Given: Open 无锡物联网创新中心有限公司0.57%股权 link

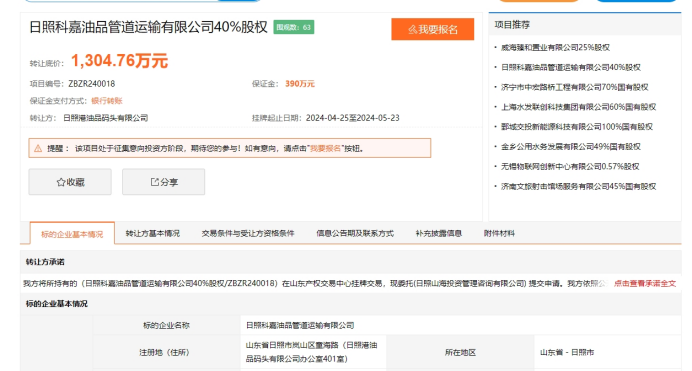Looking at the screenshot, I should tap(570, 166).
